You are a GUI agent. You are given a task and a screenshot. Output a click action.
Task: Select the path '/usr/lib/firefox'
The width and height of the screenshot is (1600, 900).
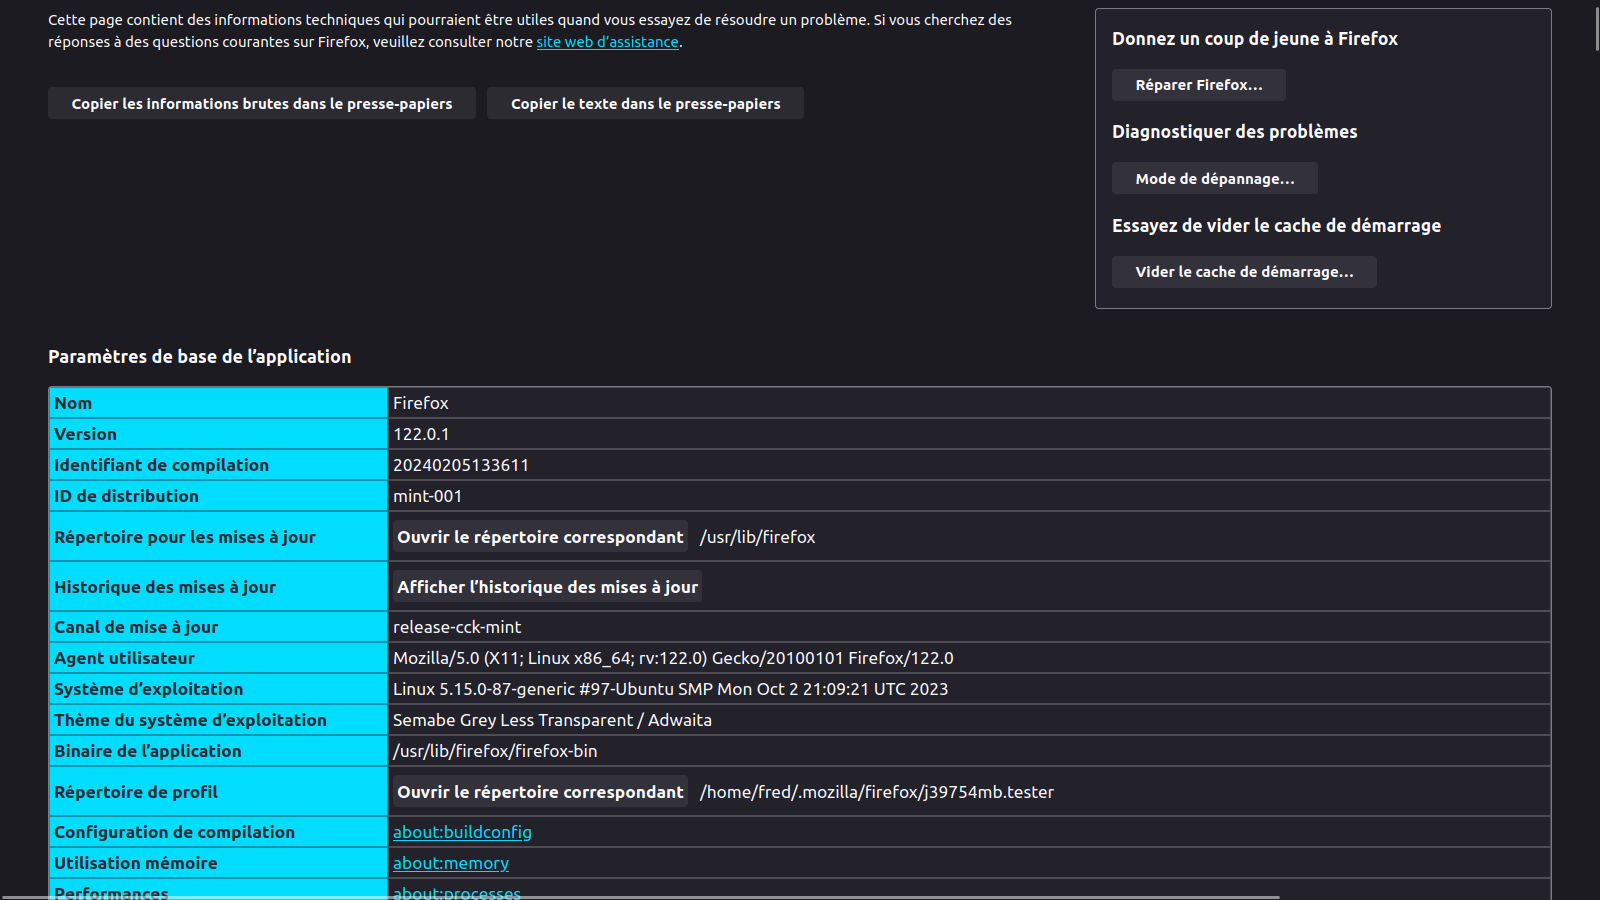[758, 537]
